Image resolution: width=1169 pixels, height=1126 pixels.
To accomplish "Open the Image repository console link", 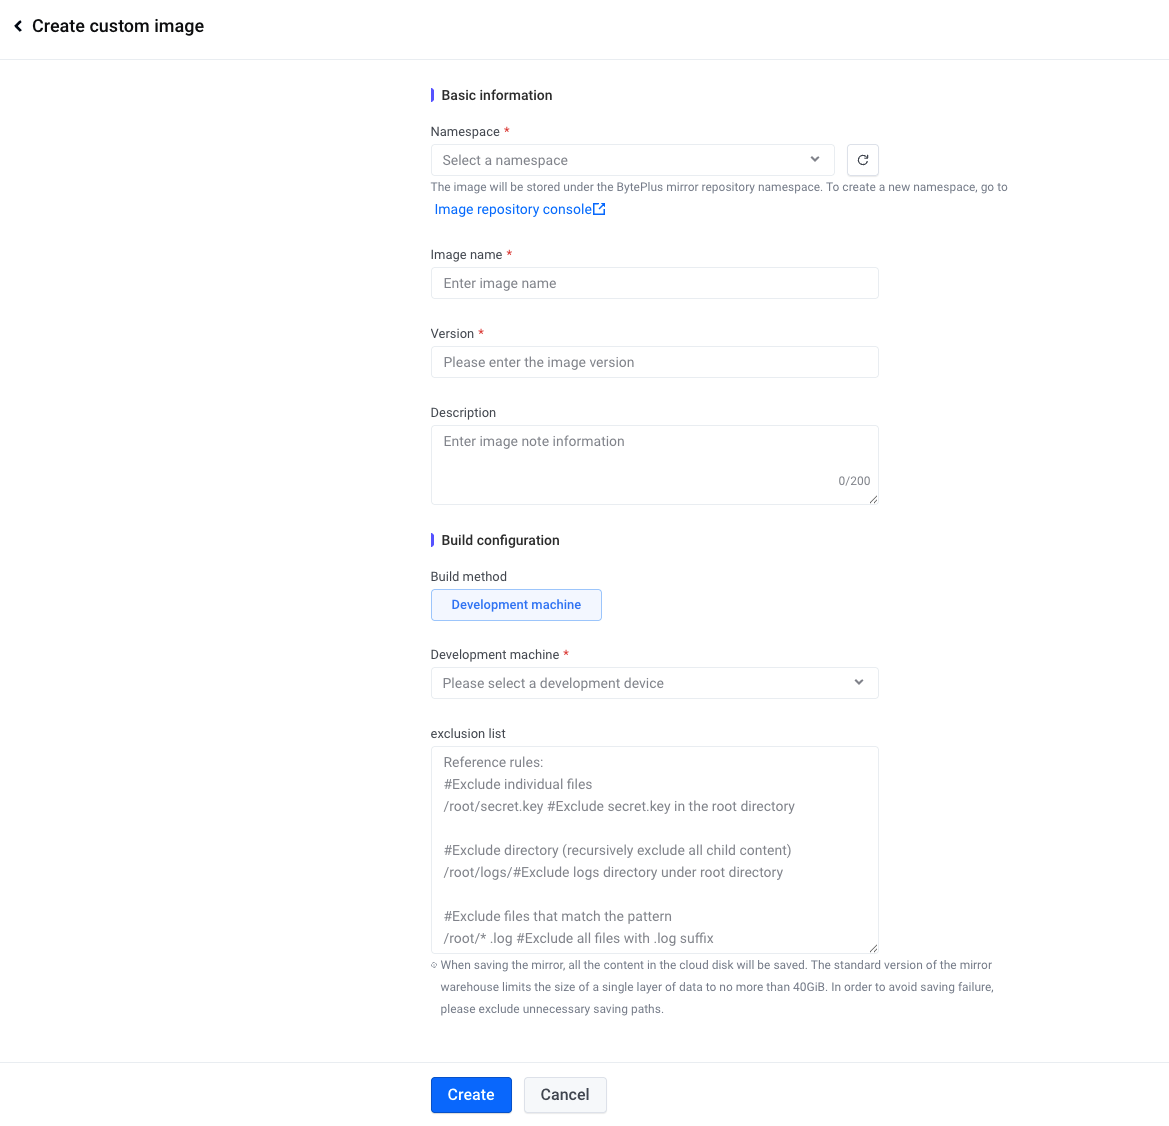I will (512, 209).
